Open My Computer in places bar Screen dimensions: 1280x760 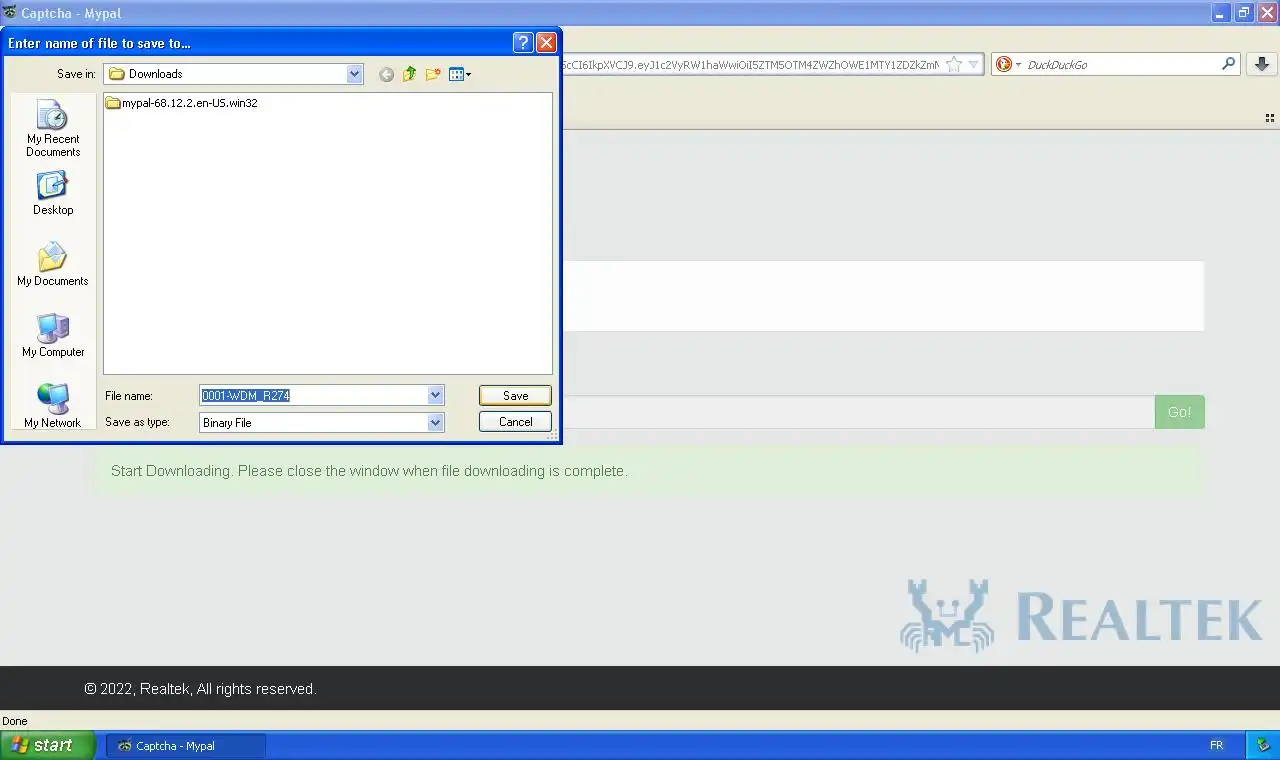pos(53,336)
